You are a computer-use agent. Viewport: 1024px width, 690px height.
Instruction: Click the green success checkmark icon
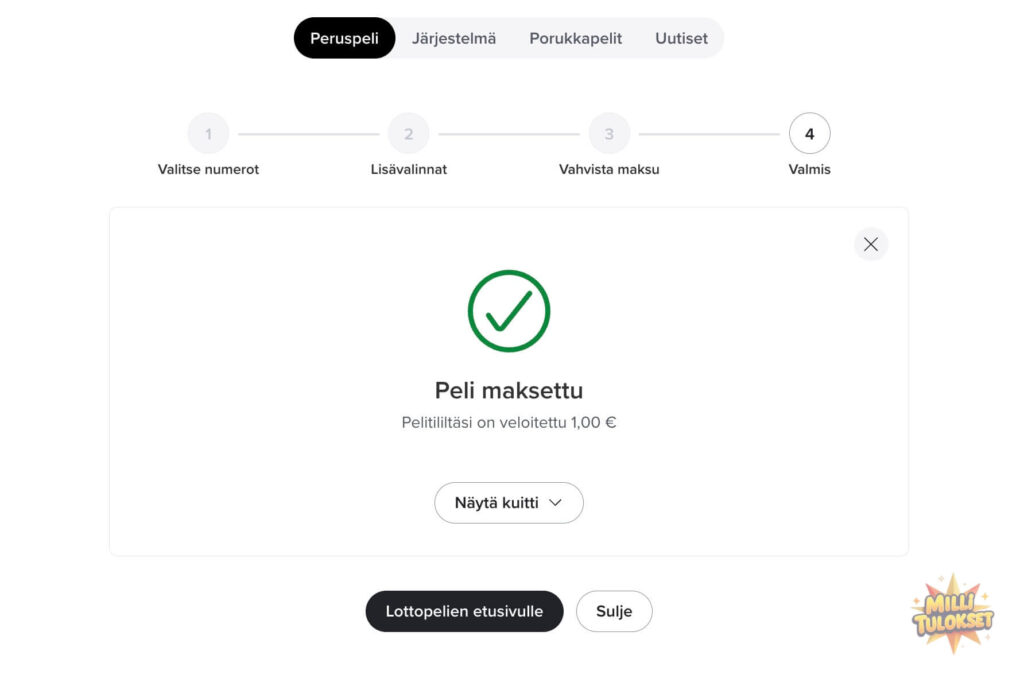(x=509, y=310)
